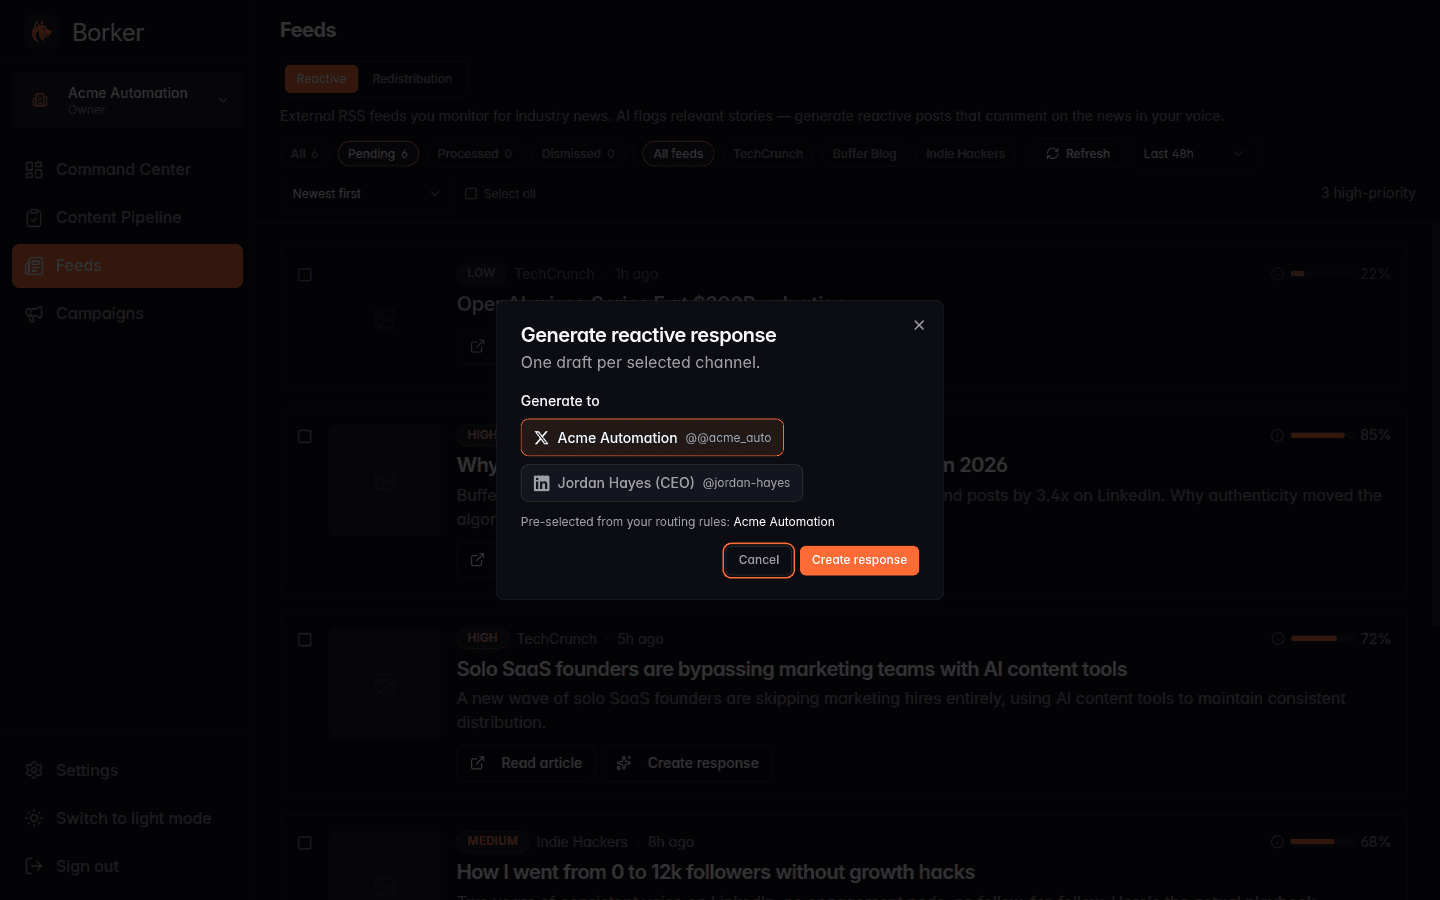
Task: Click Read article on Solo SaaS founders
Action: [x=527, y=763]
